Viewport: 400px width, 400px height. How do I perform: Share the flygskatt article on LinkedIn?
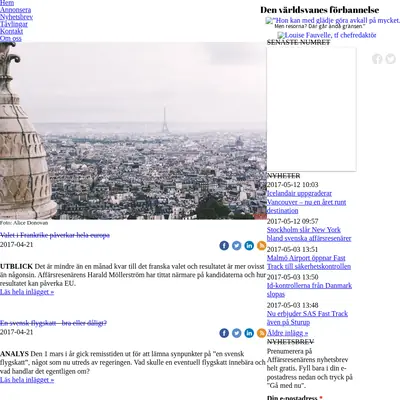pyautogui.click(x=249, y=333)
